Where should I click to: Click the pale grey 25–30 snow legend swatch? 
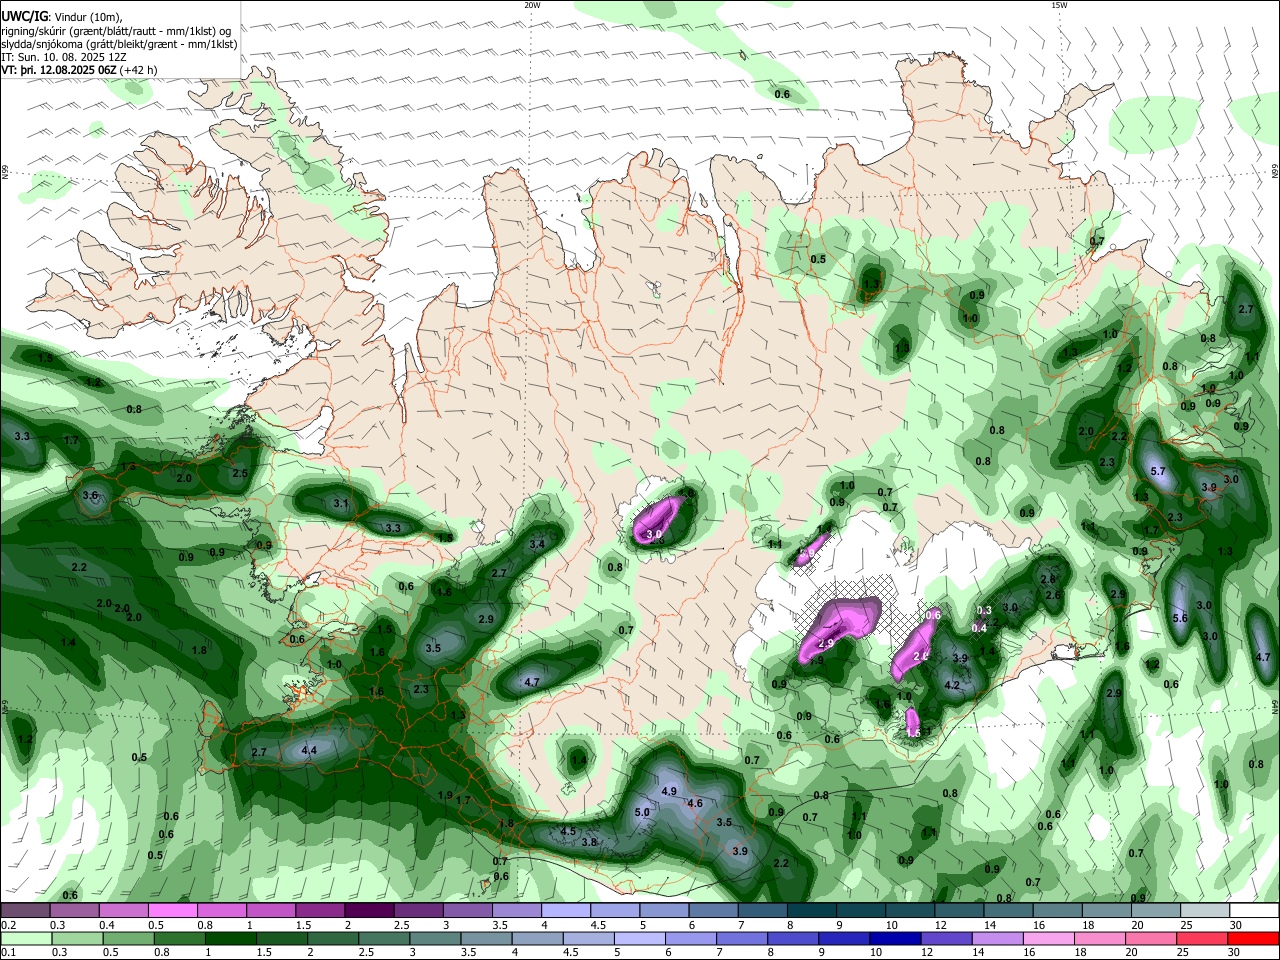tap(1205, 910)
